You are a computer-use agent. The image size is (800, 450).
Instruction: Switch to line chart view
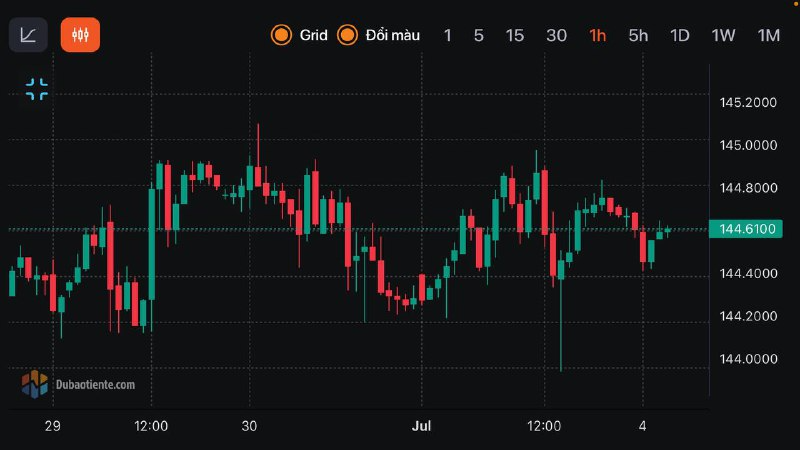point(28,35)
